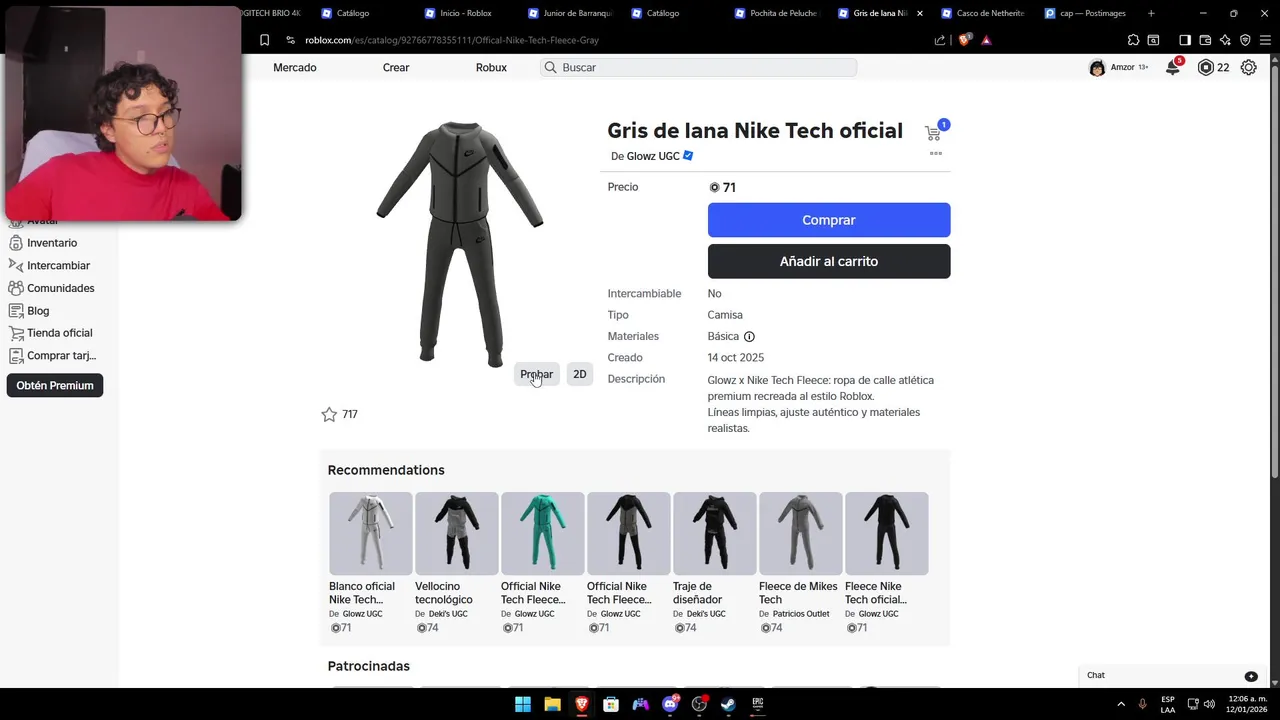Close the Gris de lana Nike tab
Screen dimensions: 1280x720
coord(919,13)
